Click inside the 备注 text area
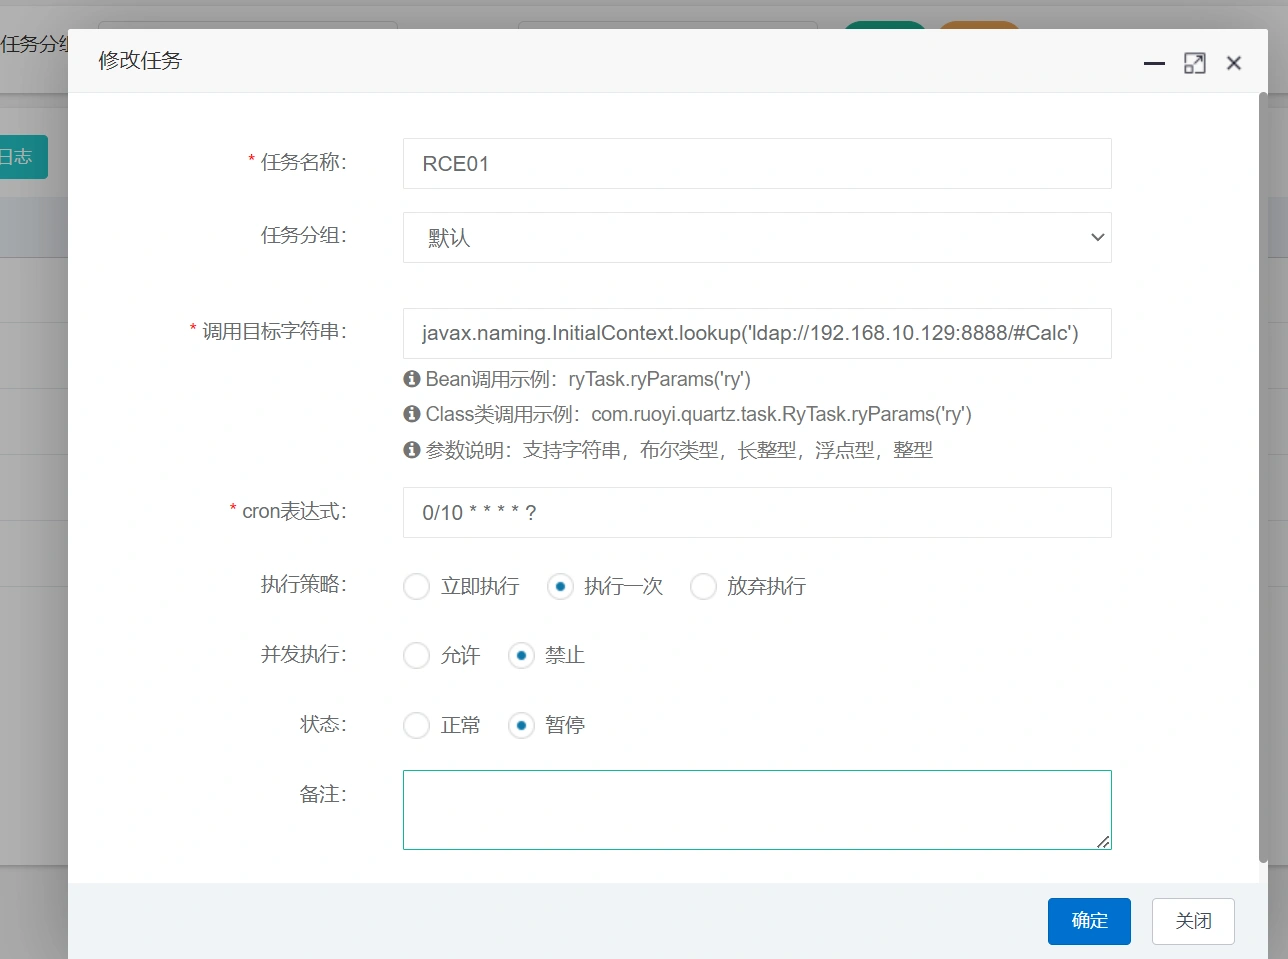The image size is (1288, 959). click(x=756, y=810)
